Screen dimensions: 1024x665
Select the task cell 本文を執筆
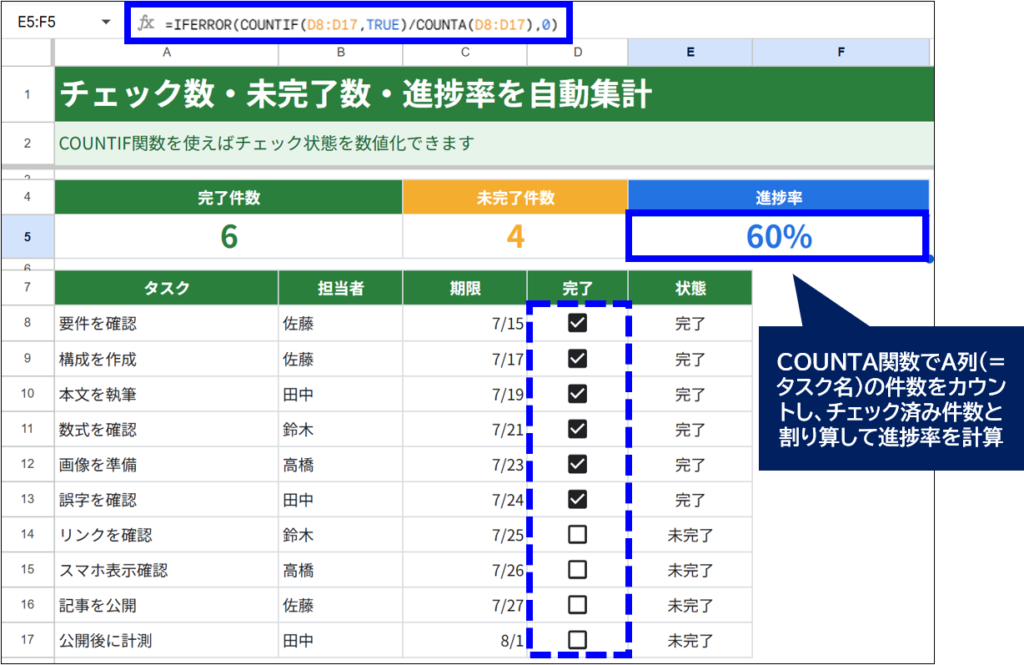tap(167, 394)
